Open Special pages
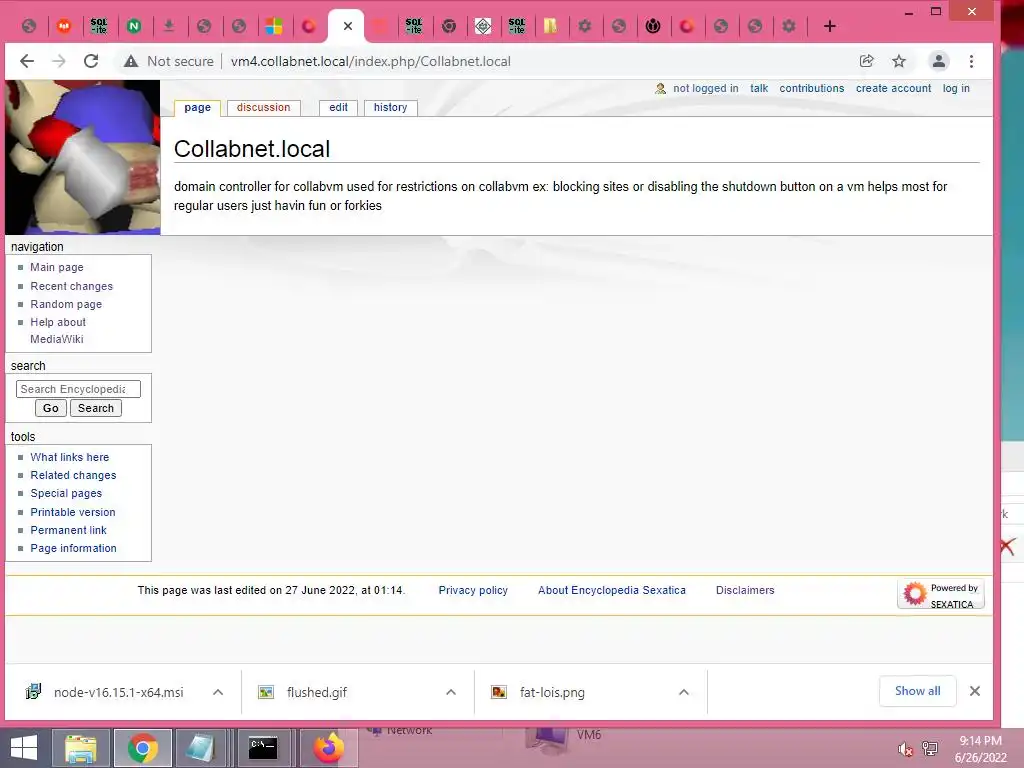Image resolution: width=1024 pixels, height=768 pixels. point(66,494)
